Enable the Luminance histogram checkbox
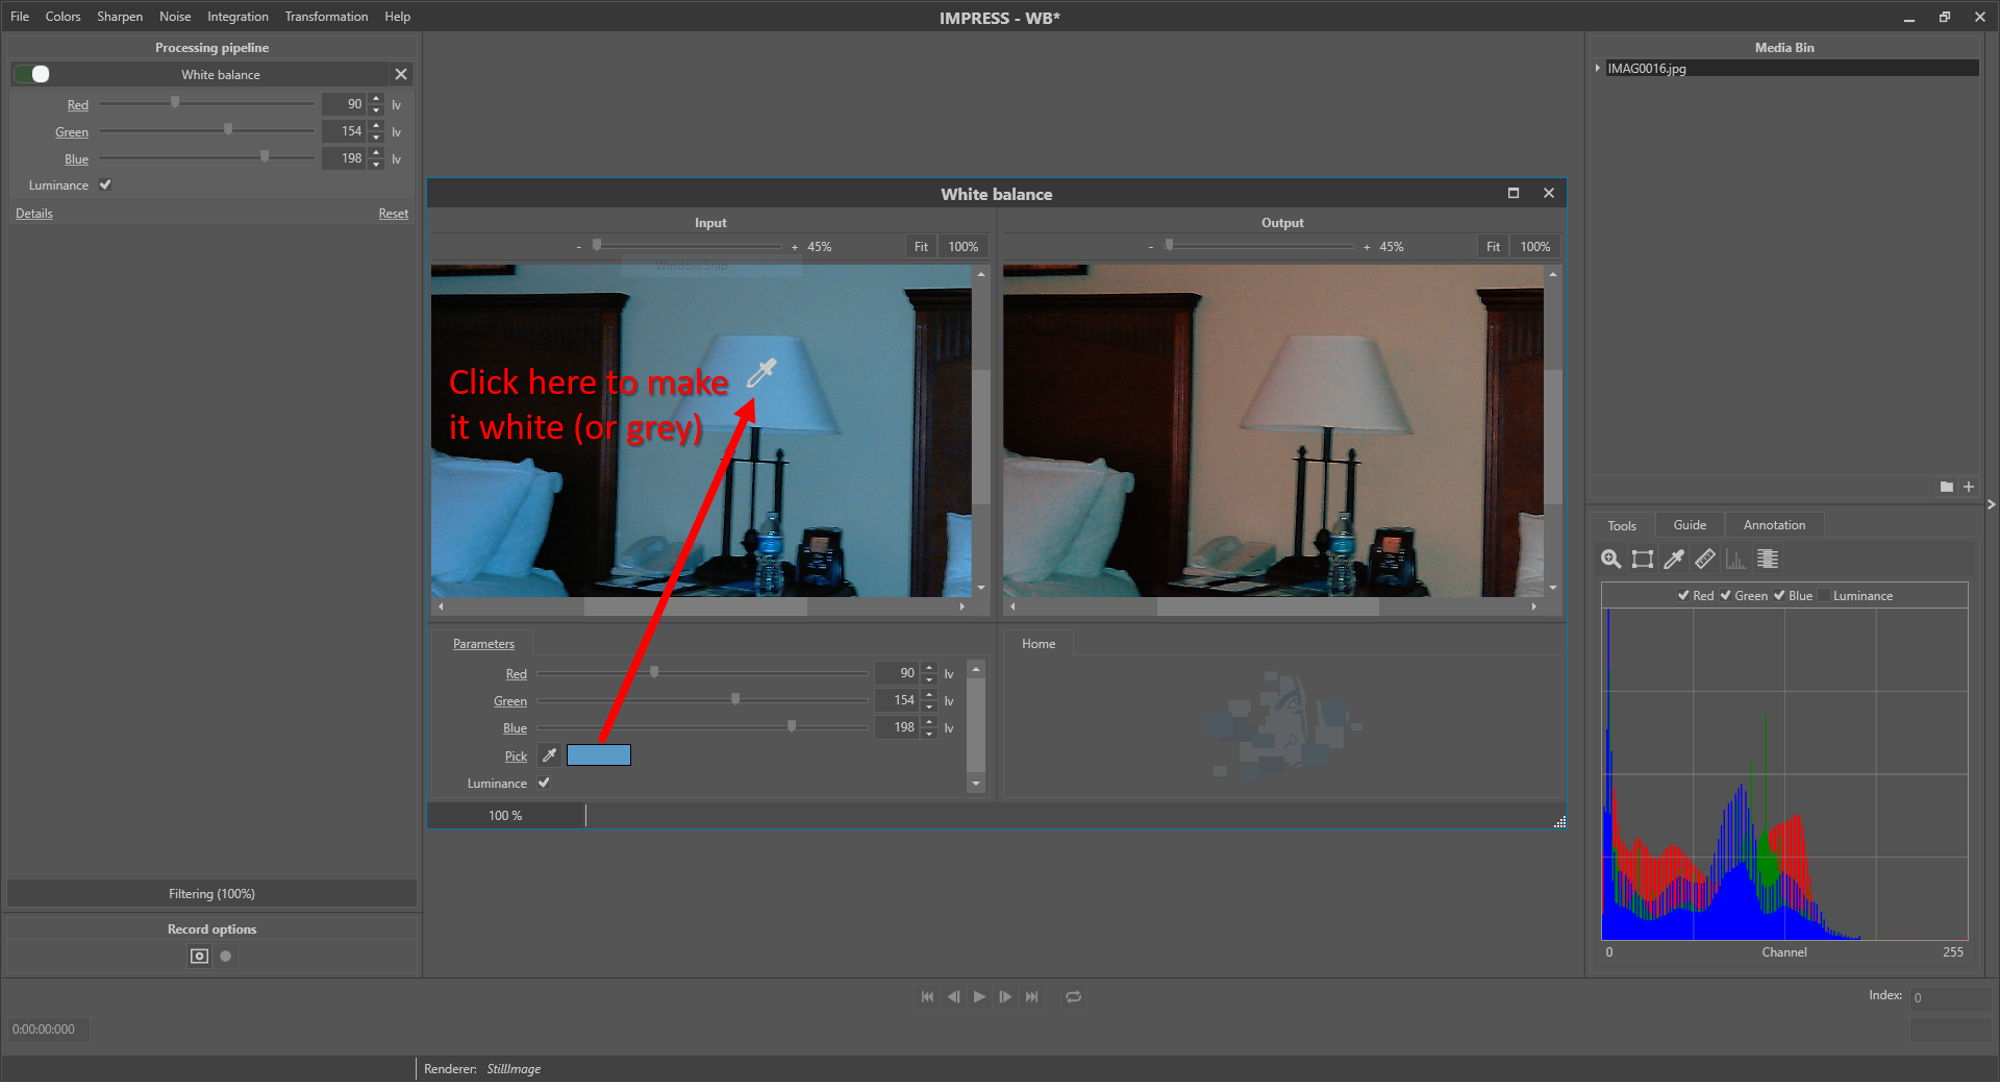Viewport: 2000px width, 1082px height. coord(1824,595)
